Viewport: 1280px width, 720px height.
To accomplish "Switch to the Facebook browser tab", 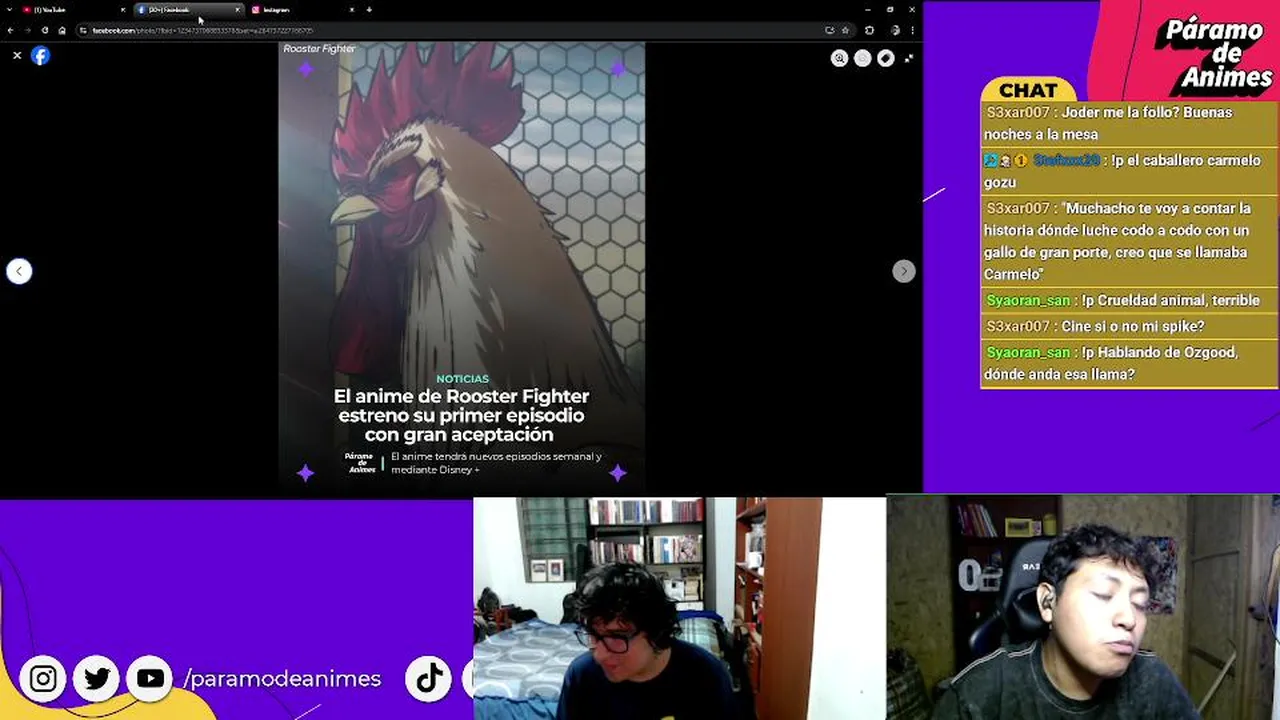I will (x=190, y=10).
